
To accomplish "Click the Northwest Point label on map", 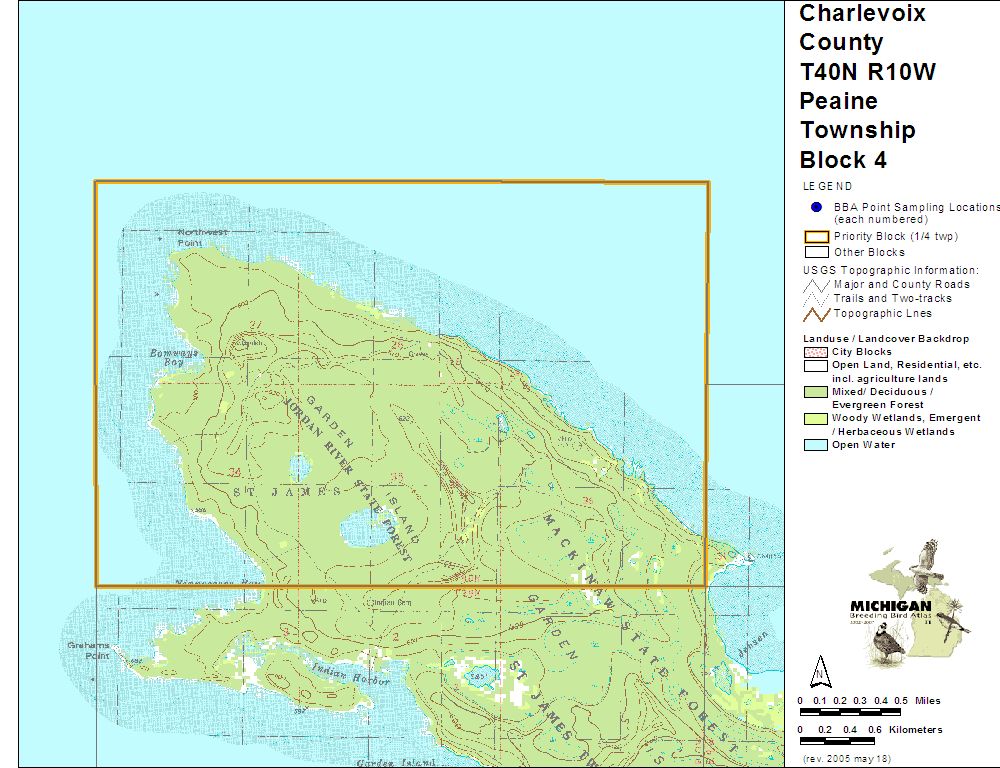I will 202,237.
